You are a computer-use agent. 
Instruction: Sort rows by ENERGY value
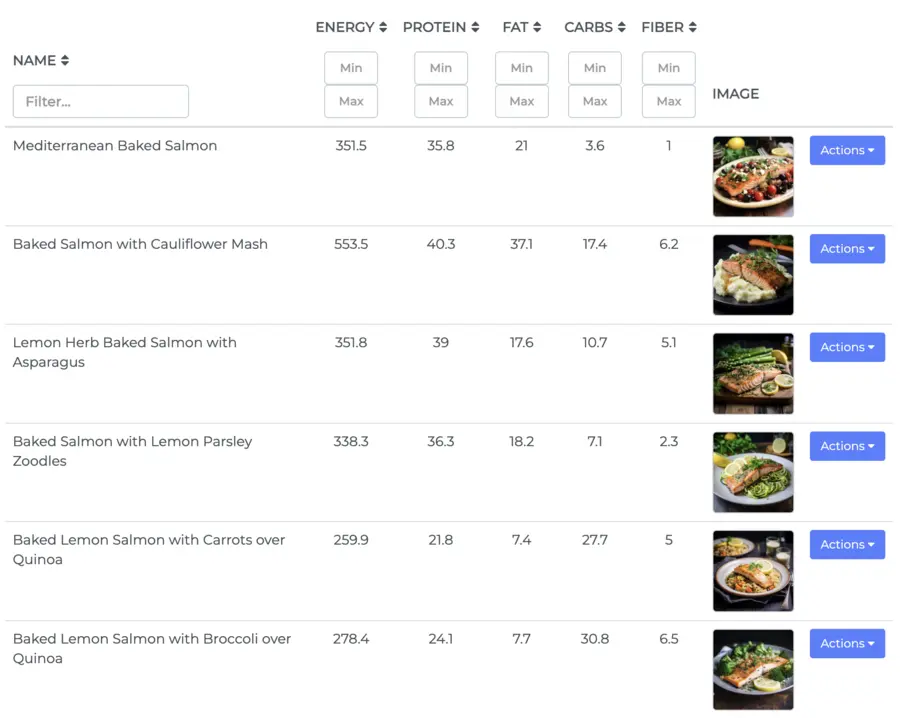pos(351,27)
